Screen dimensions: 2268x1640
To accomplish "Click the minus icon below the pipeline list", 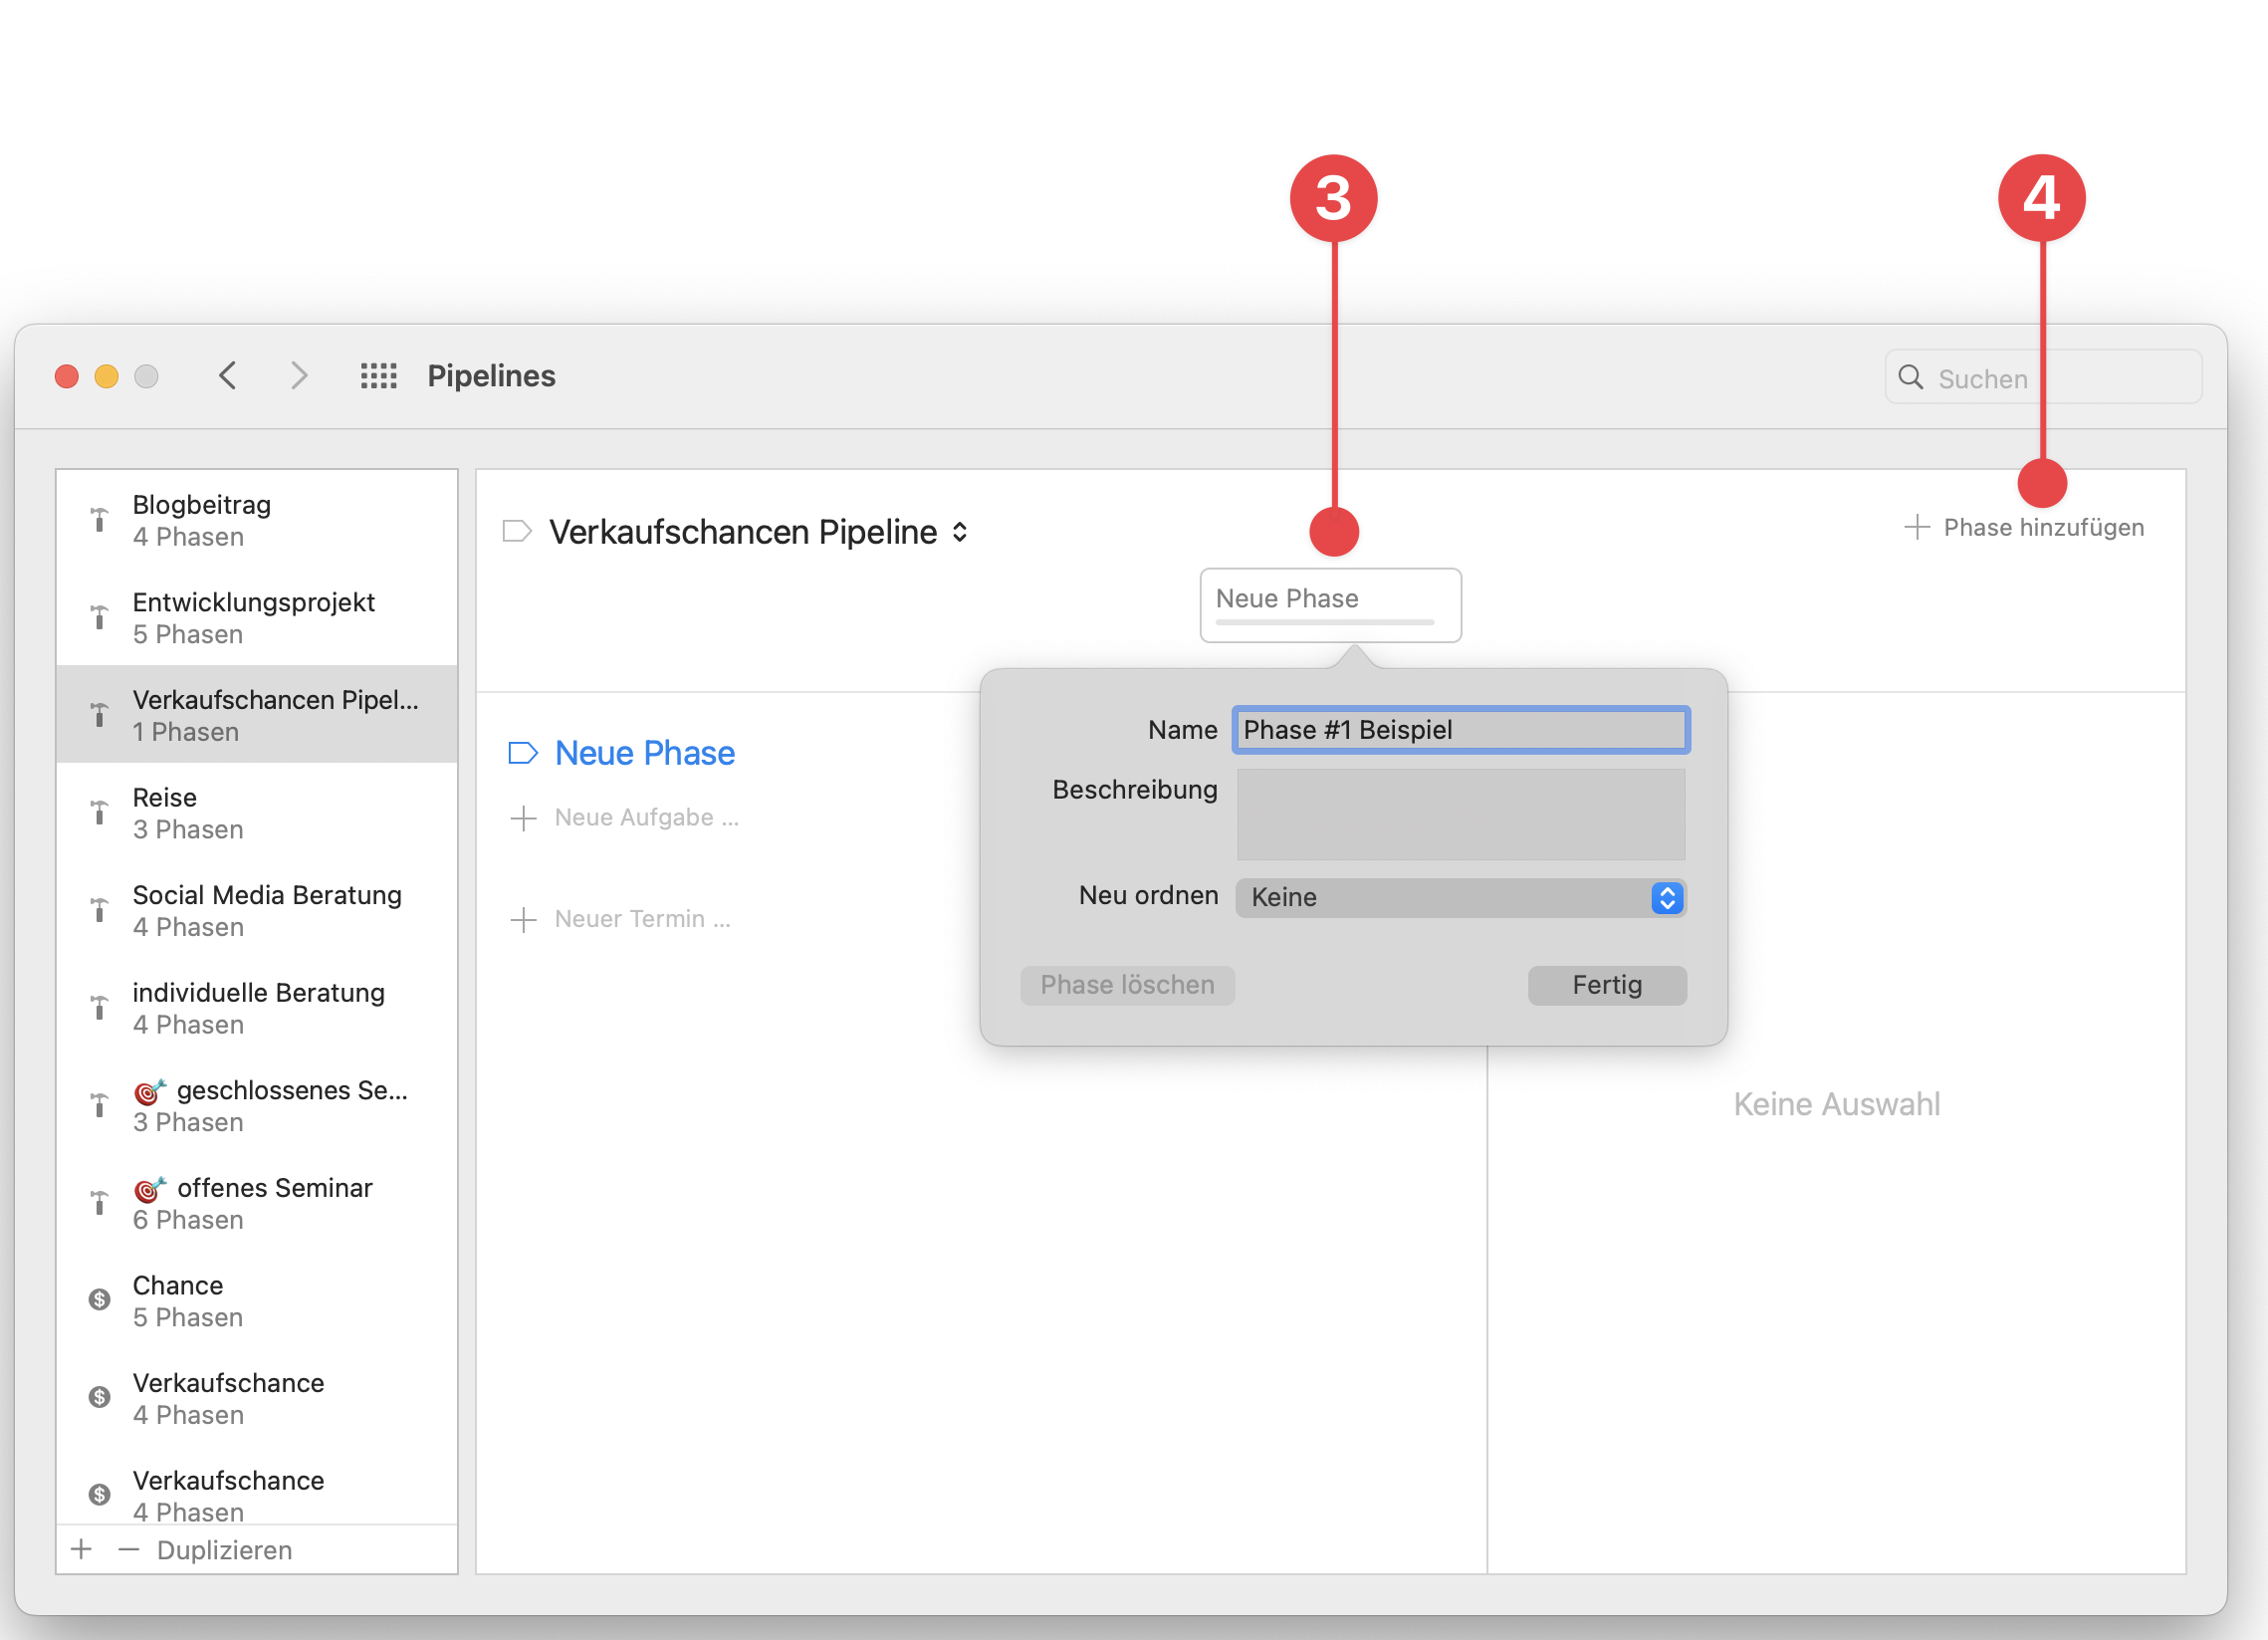I will (x=128, y=1550).
